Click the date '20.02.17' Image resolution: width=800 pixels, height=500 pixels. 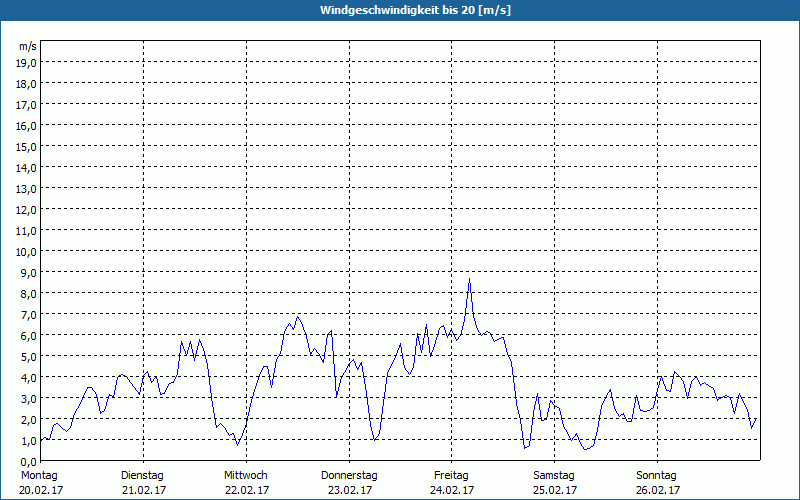tap(41, 490)
